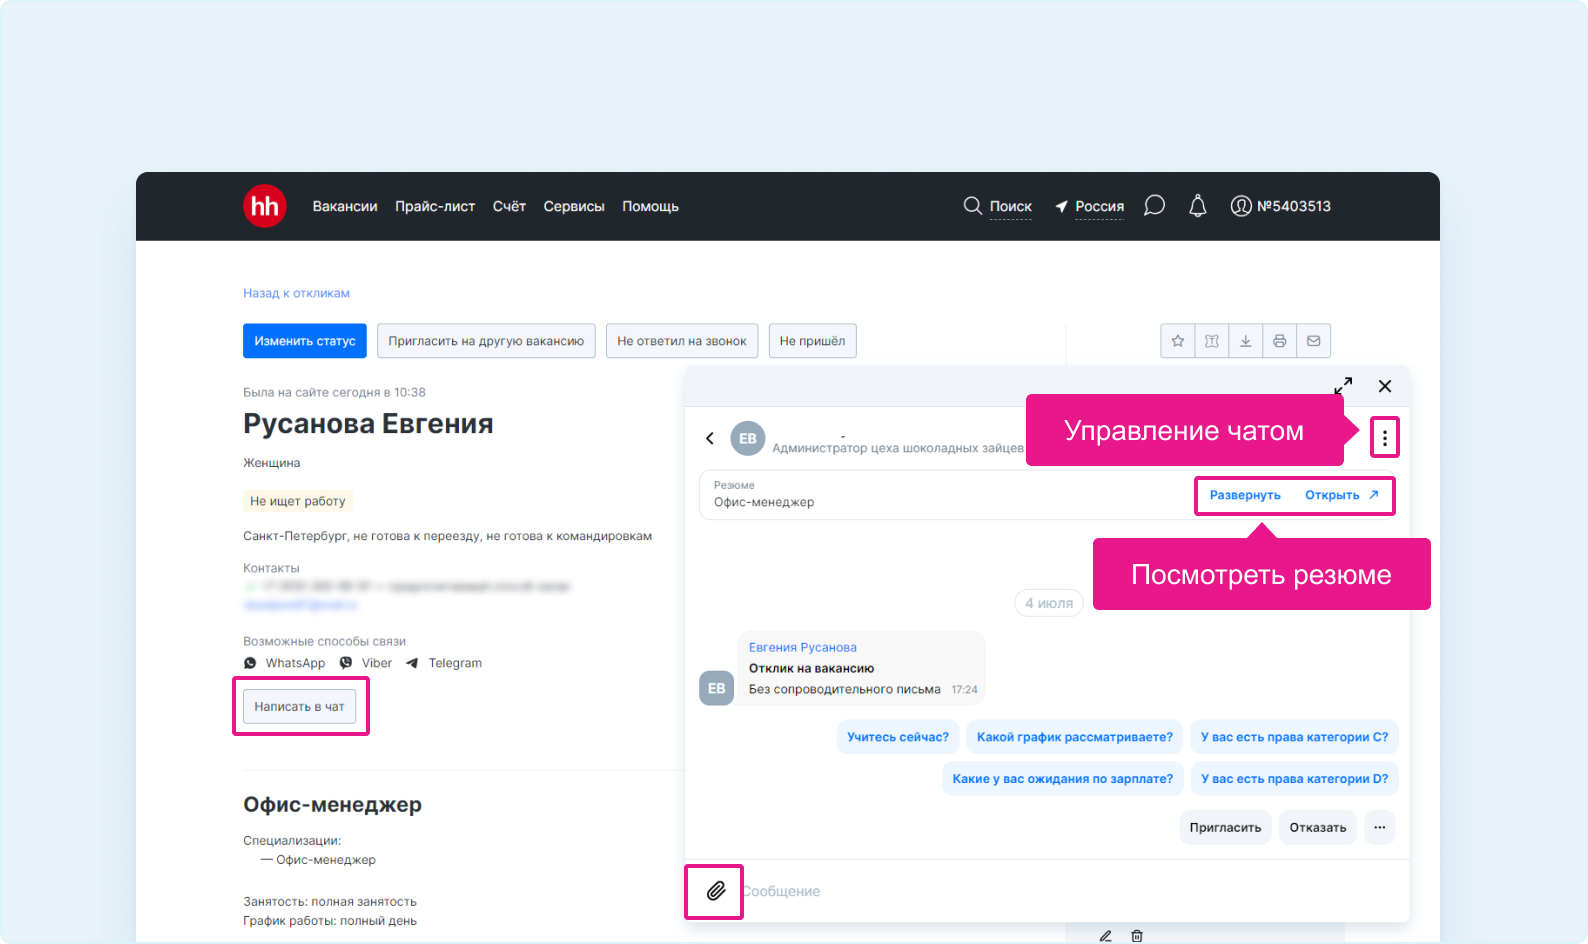The width and height of the screenshot is (1588, 944).
Task: Open Вакансии menu item
Action: pyautogui.click(x=345, y=206)
